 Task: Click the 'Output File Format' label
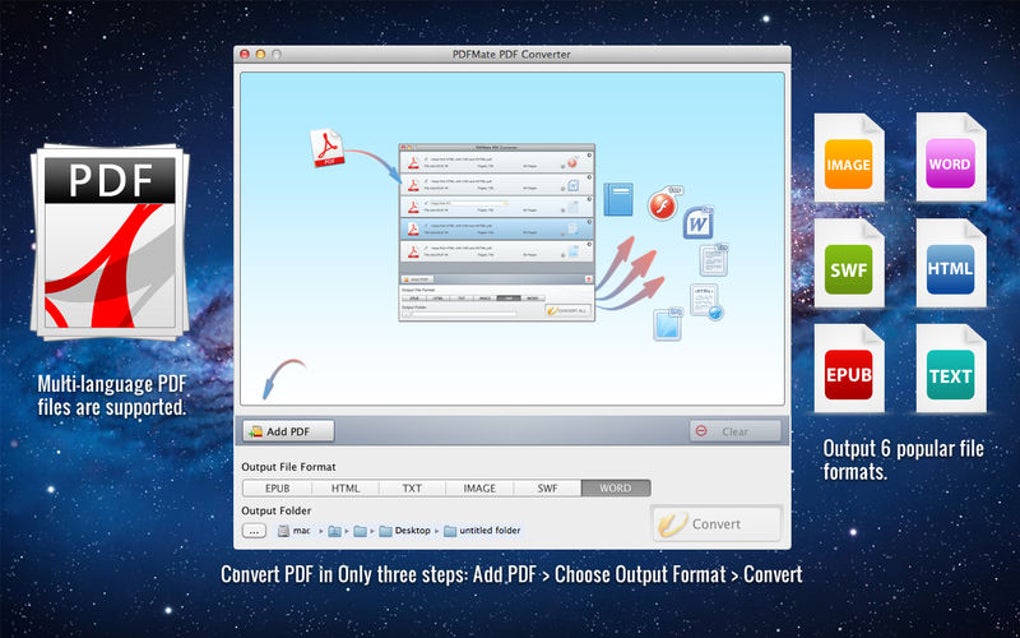288,467
